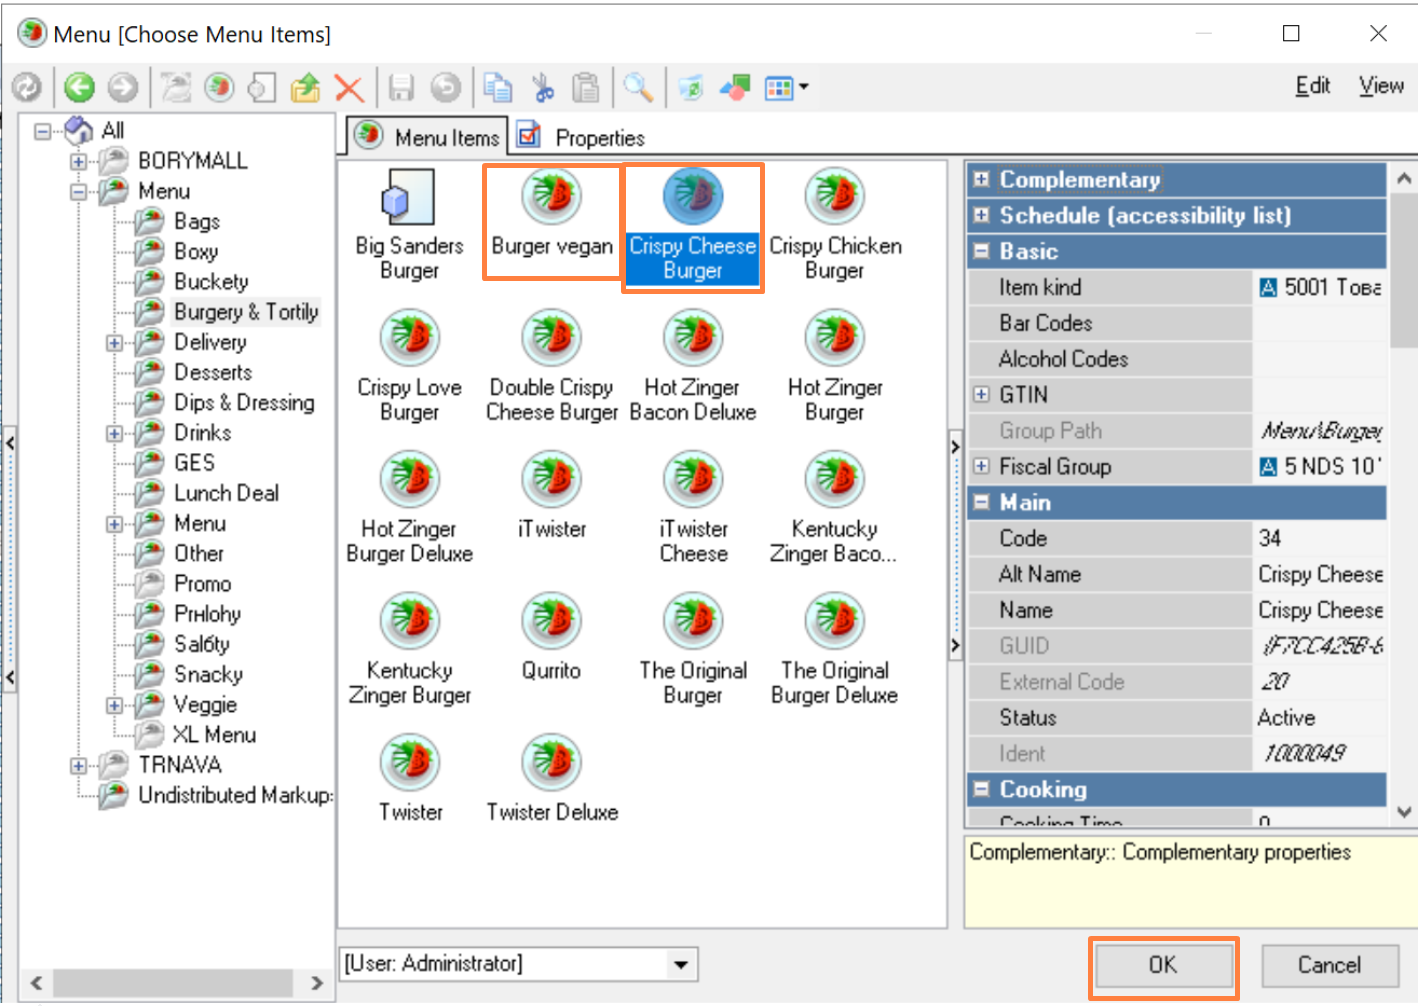1421x1006 pixels.
Task: Open the User: Administrator dropdown
Action: (x=681, y=965)
